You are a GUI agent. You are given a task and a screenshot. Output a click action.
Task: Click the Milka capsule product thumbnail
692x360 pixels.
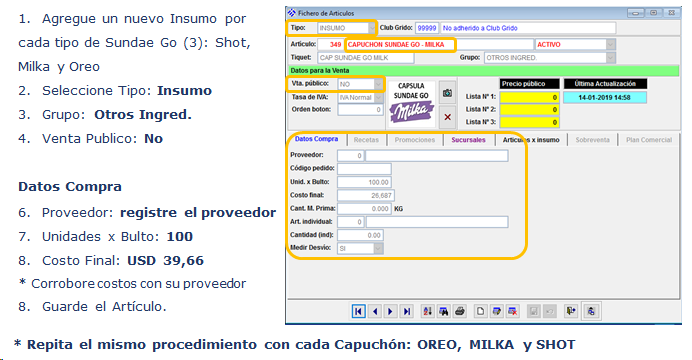(411, 103)
